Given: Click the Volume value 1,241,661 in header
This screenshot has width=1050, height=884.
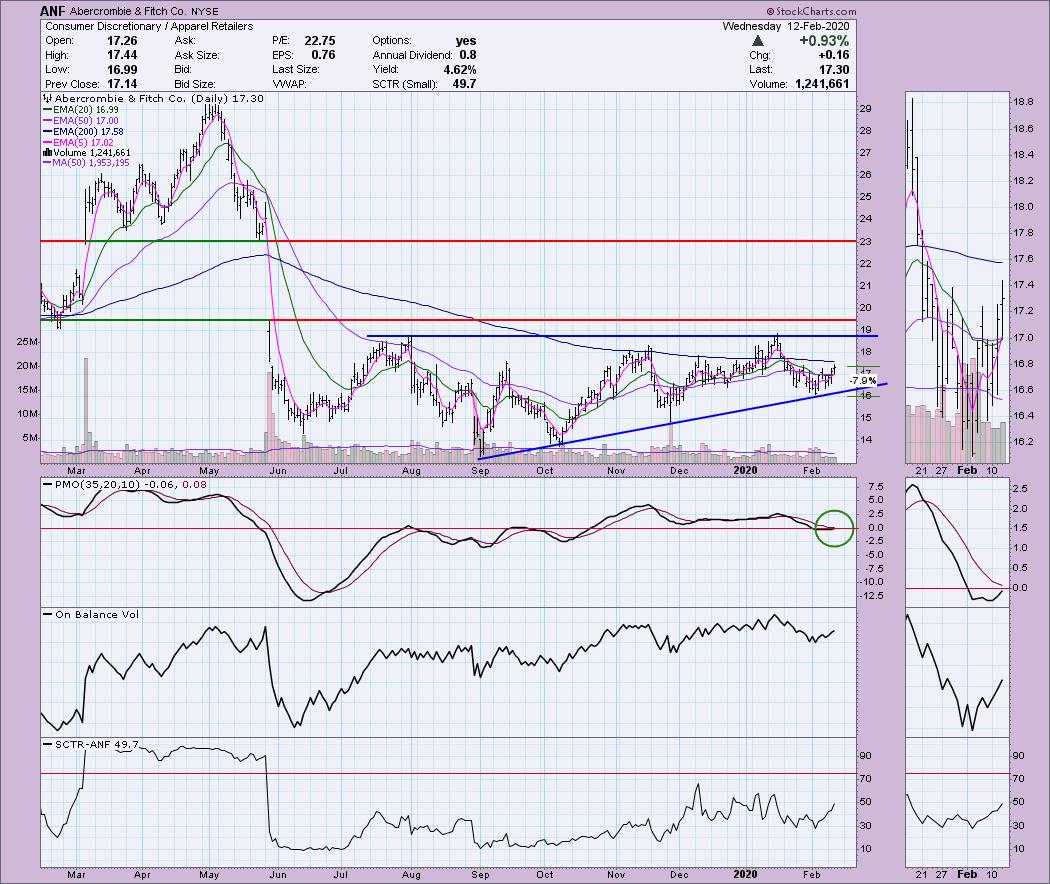Looking at the screenshot, I should (x=822, y=84).
